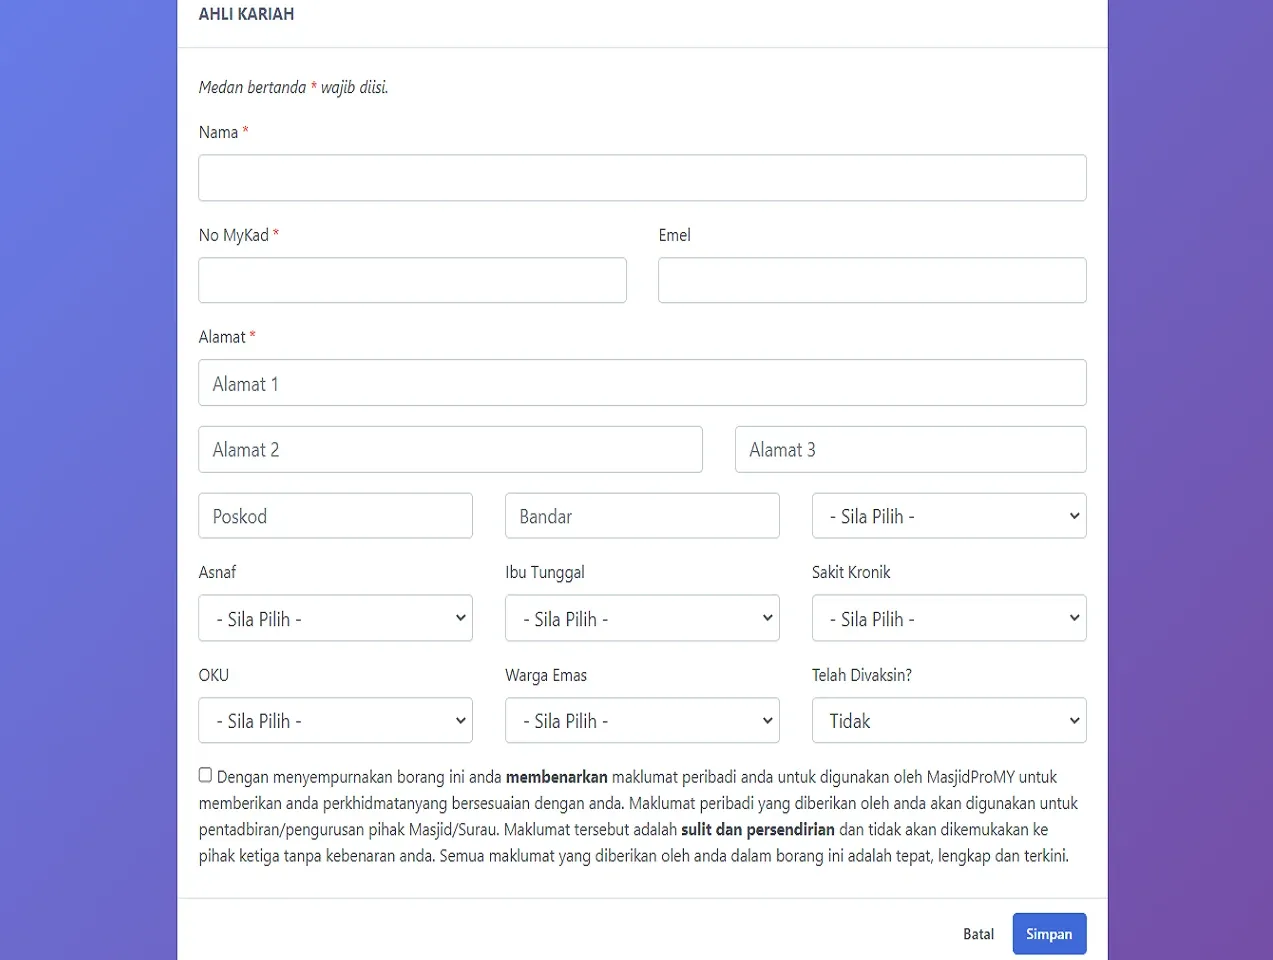Change the Telah Divaksin selection
This screenshot has height=960, width=1273.
click(x=948, y=721)
